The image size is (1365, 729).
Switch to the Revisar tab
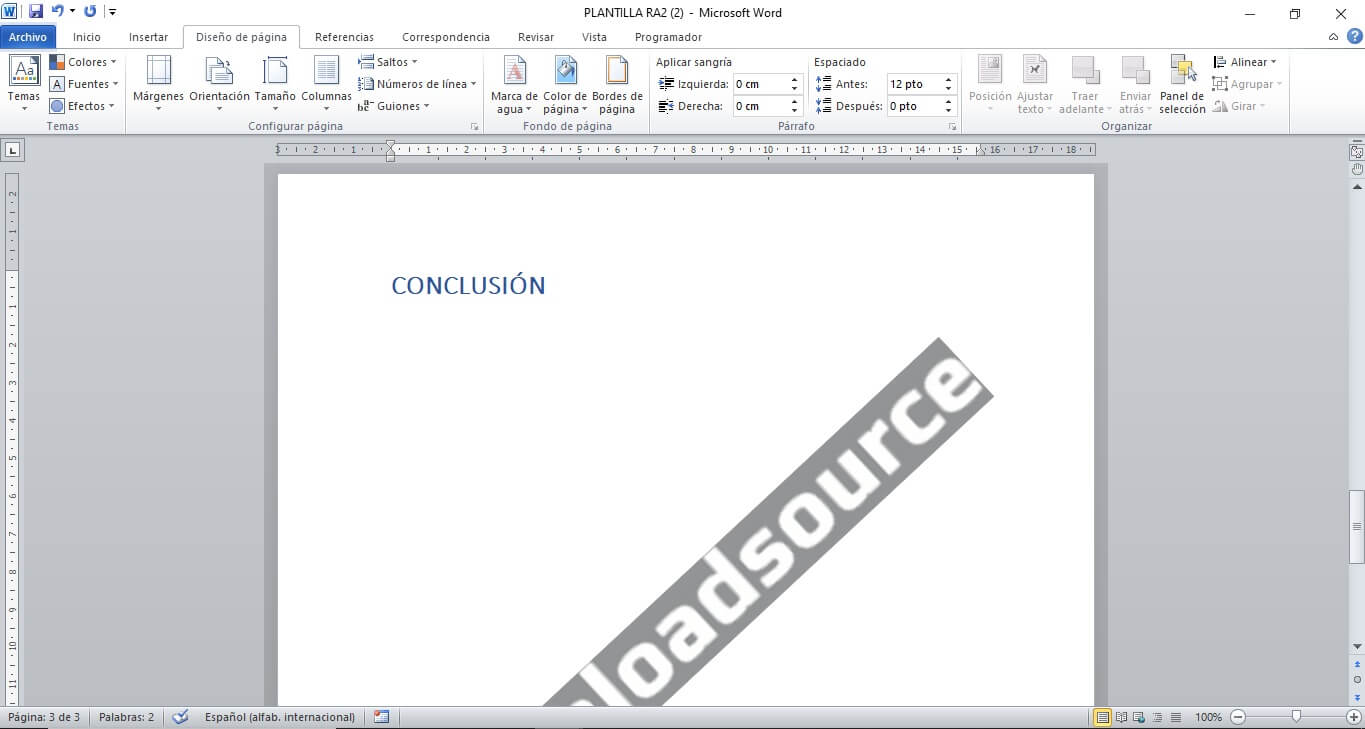pyautogui.click(x=536, y=37)
